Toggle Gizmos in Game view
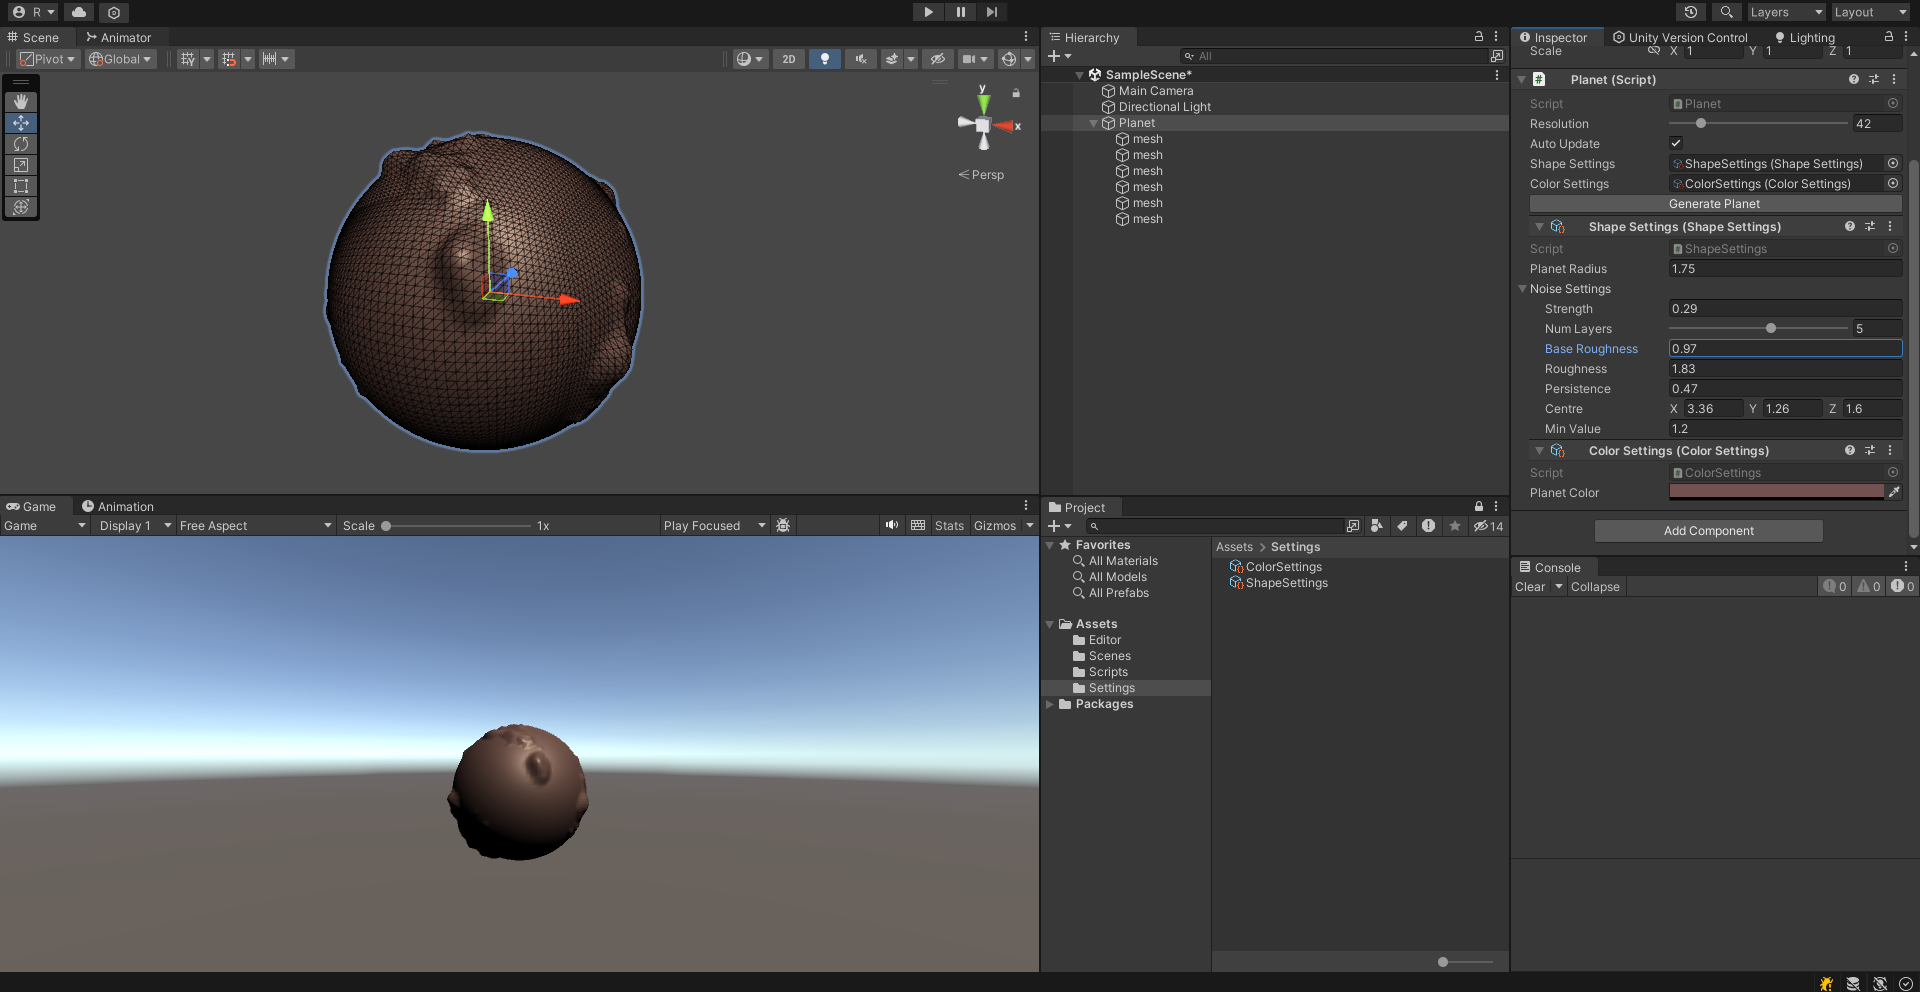 click(x=995, y=526)
